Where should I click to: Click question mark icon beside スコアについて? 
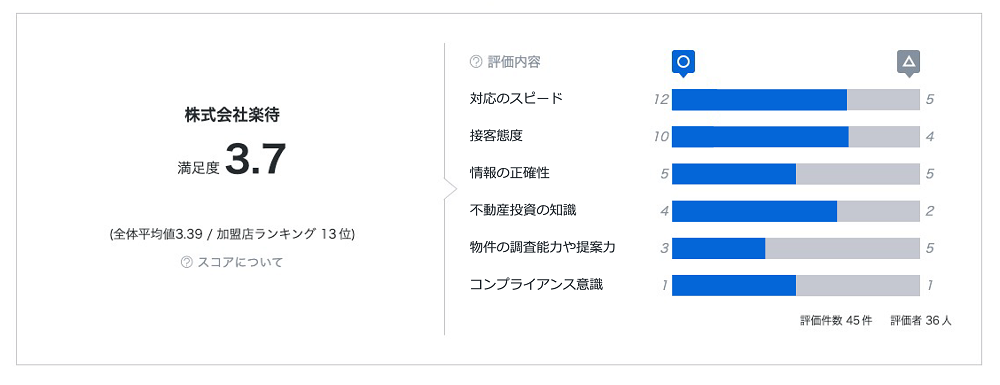(186, 262)
